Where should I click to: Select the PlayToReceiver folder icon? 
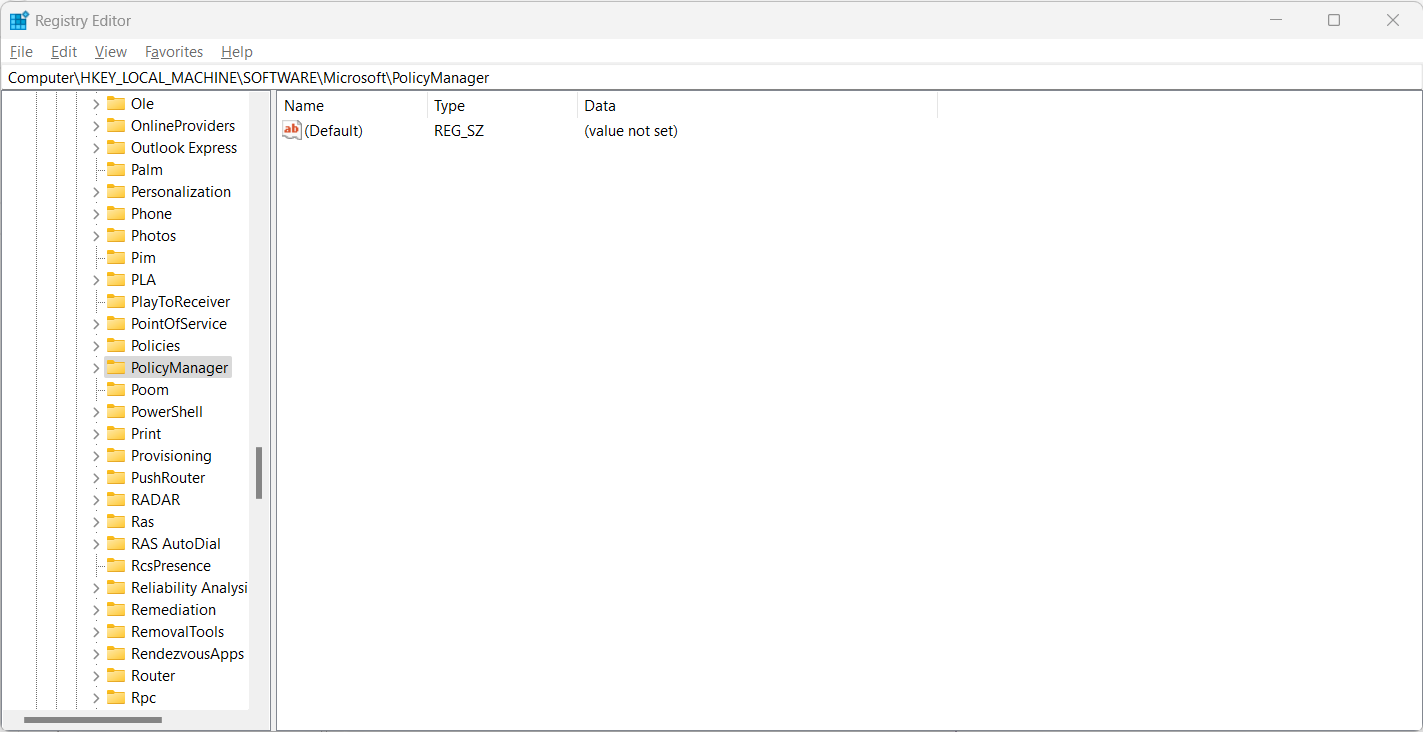coord(116,302)
